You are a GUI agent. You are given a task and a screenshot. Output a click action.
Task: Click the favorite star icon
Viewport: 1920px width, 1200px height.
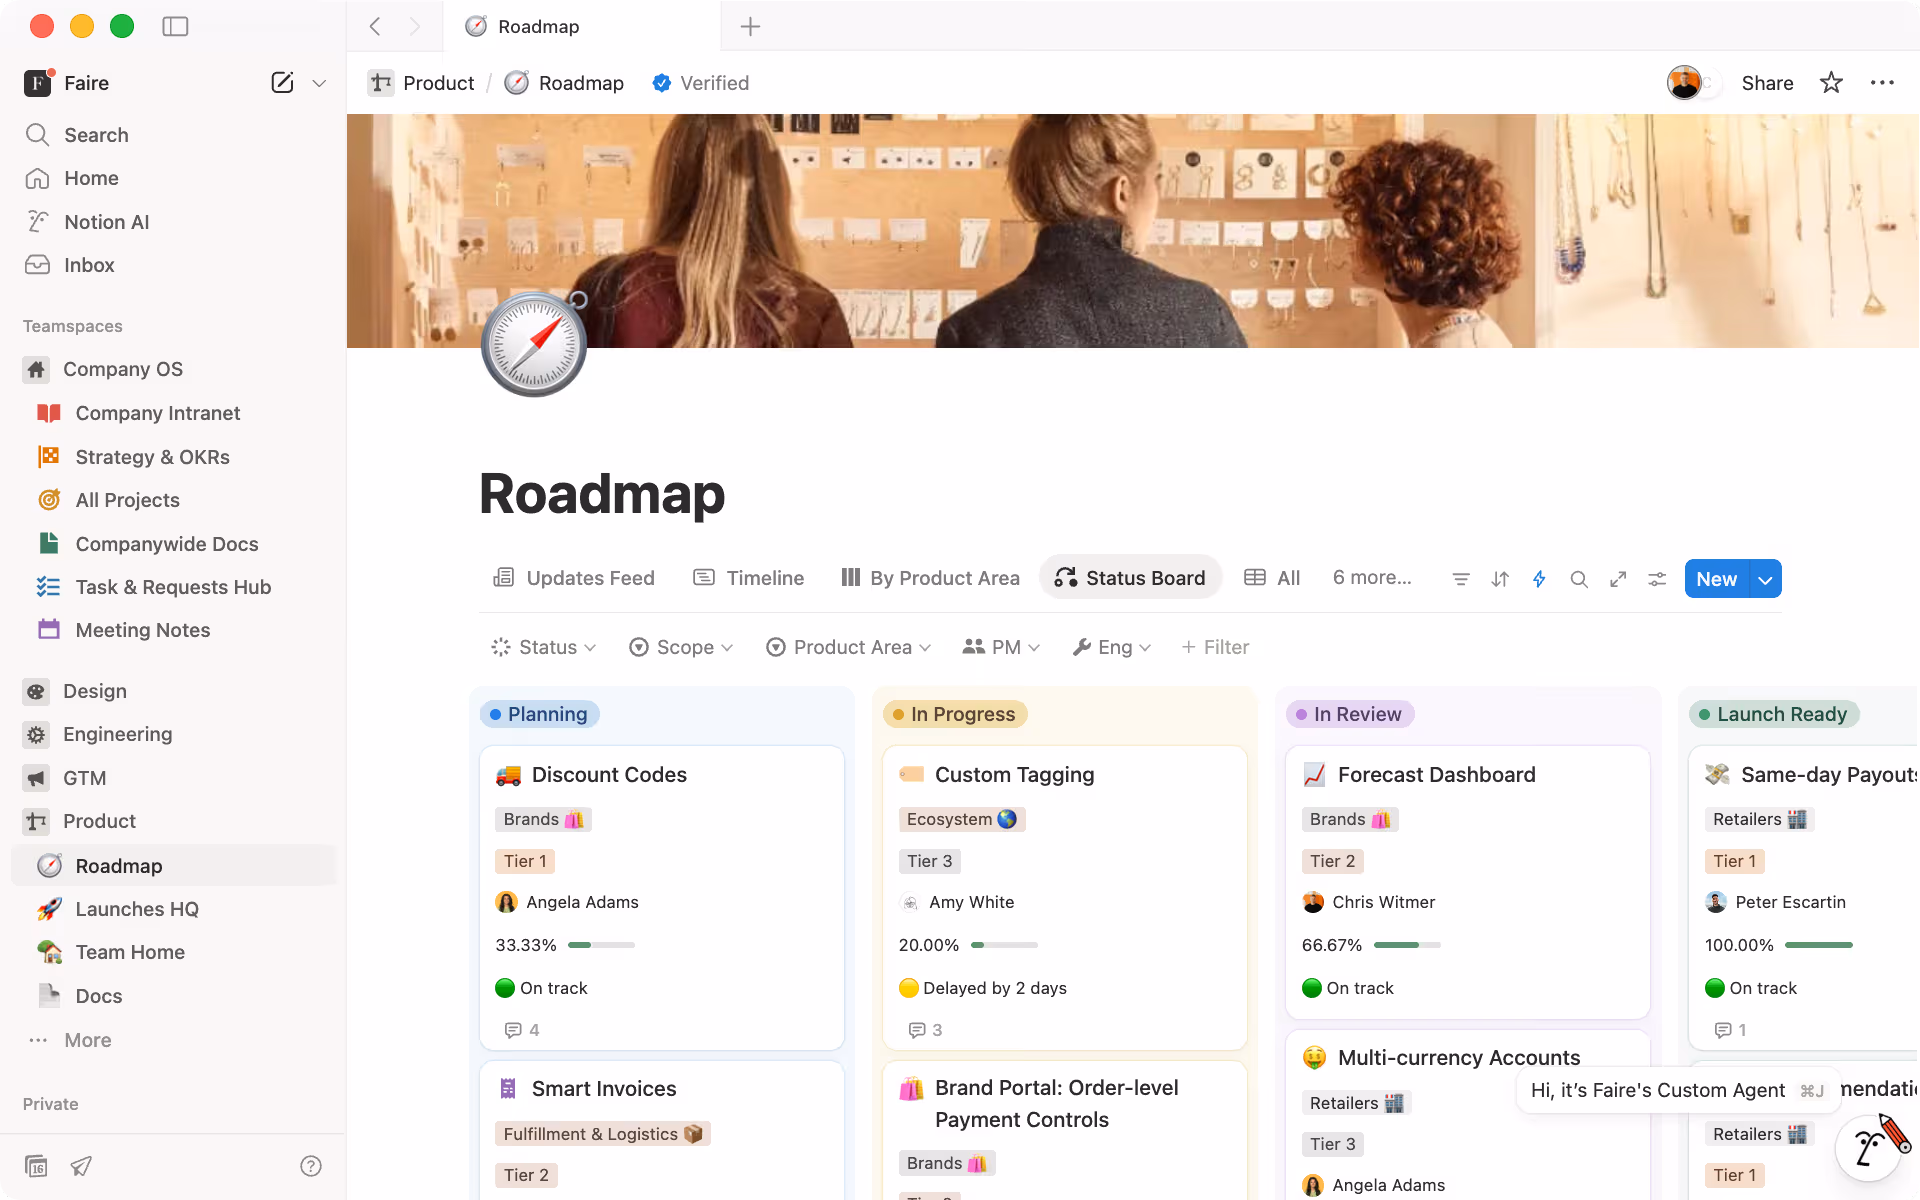(x=1830, y=83)
